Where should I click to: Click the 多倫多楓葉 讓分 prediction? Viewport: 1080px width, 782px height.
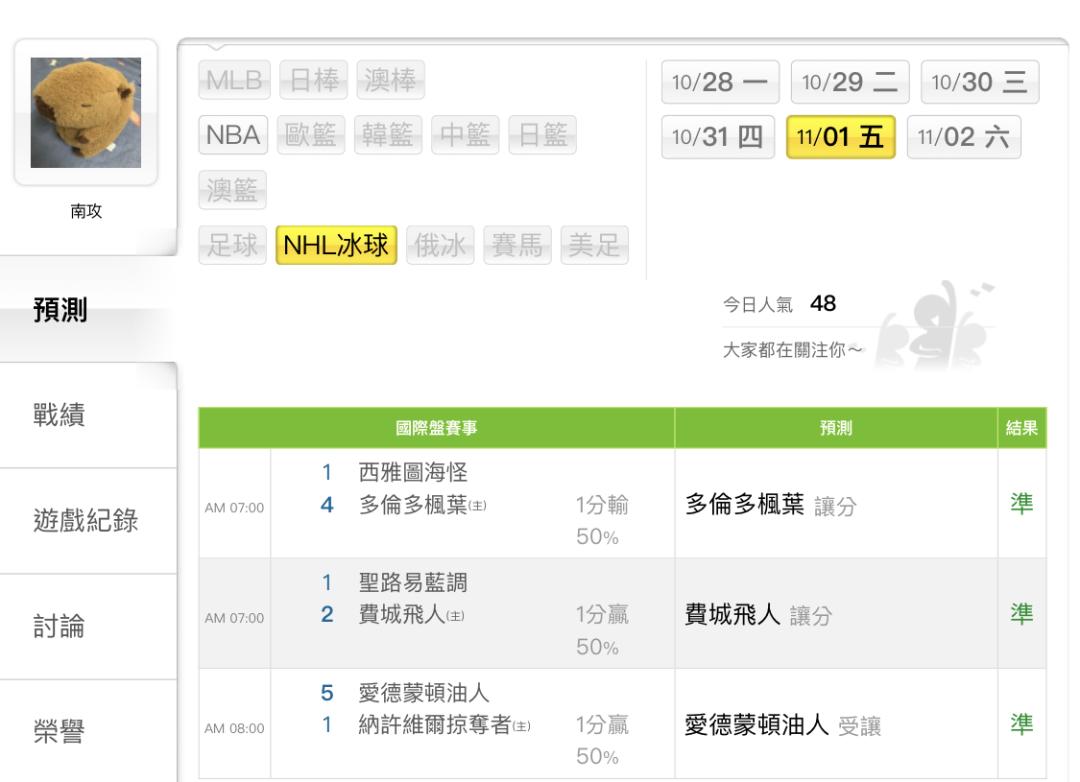click(x=771, y=505)
